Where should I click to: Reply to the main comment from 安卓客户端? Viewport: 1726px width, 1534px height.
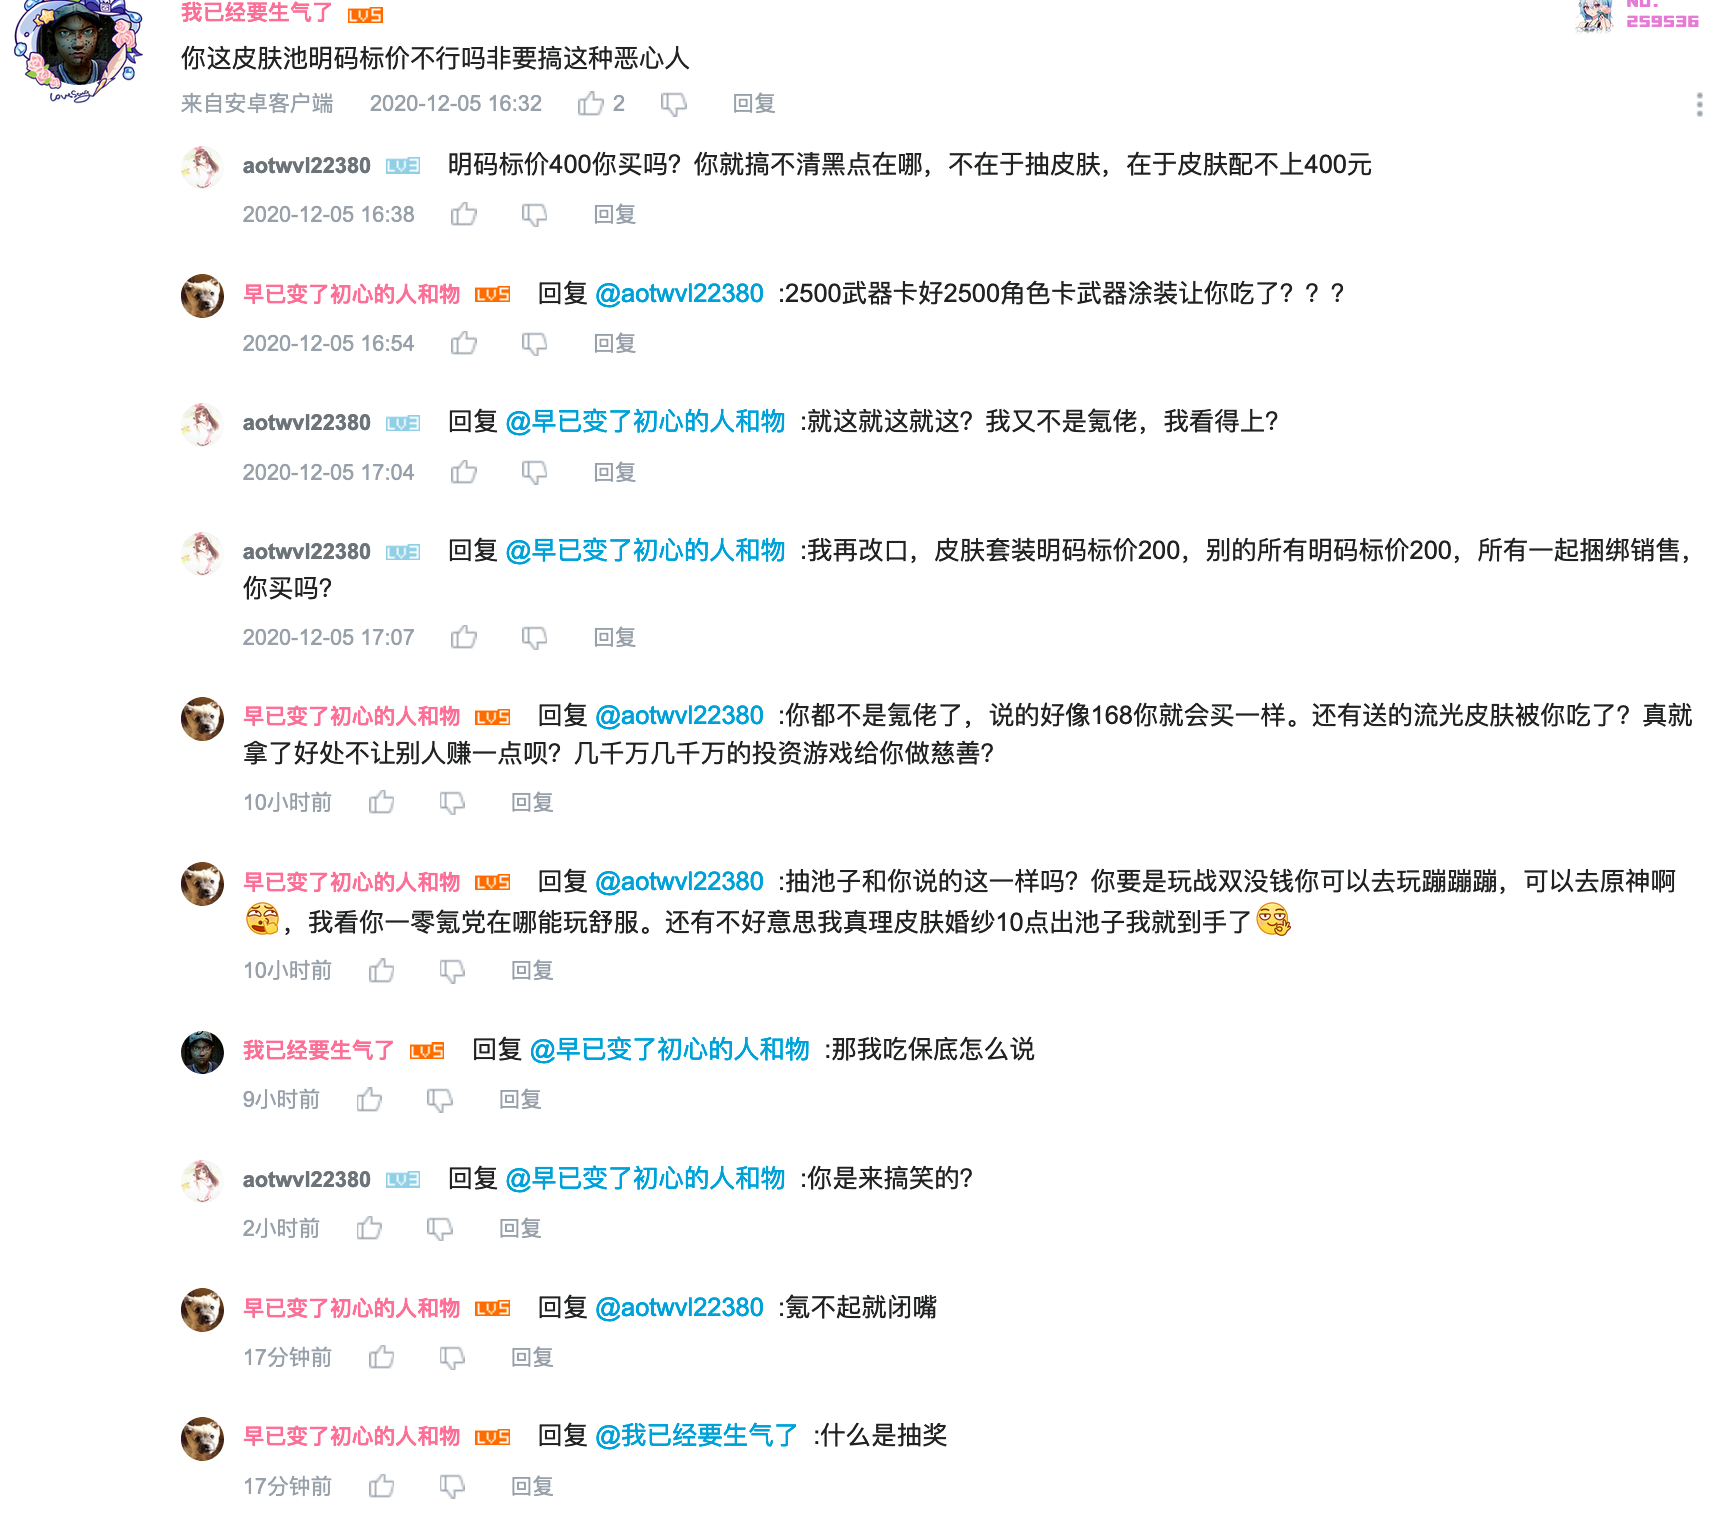(x=754, y=103)
